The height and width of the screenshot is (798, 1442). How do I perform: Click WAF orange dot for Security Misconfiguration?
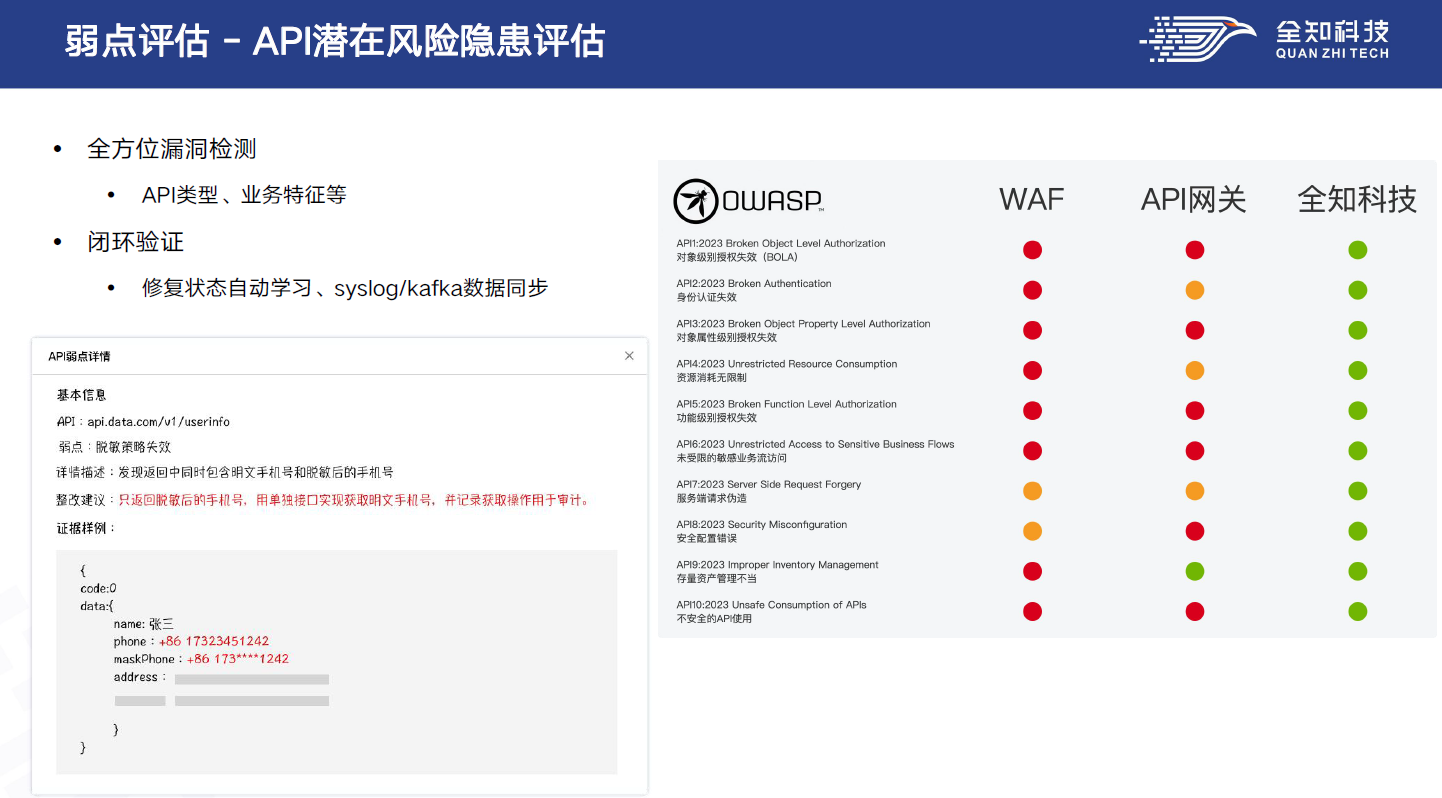pyautogui.click(x=1032, y=531)
